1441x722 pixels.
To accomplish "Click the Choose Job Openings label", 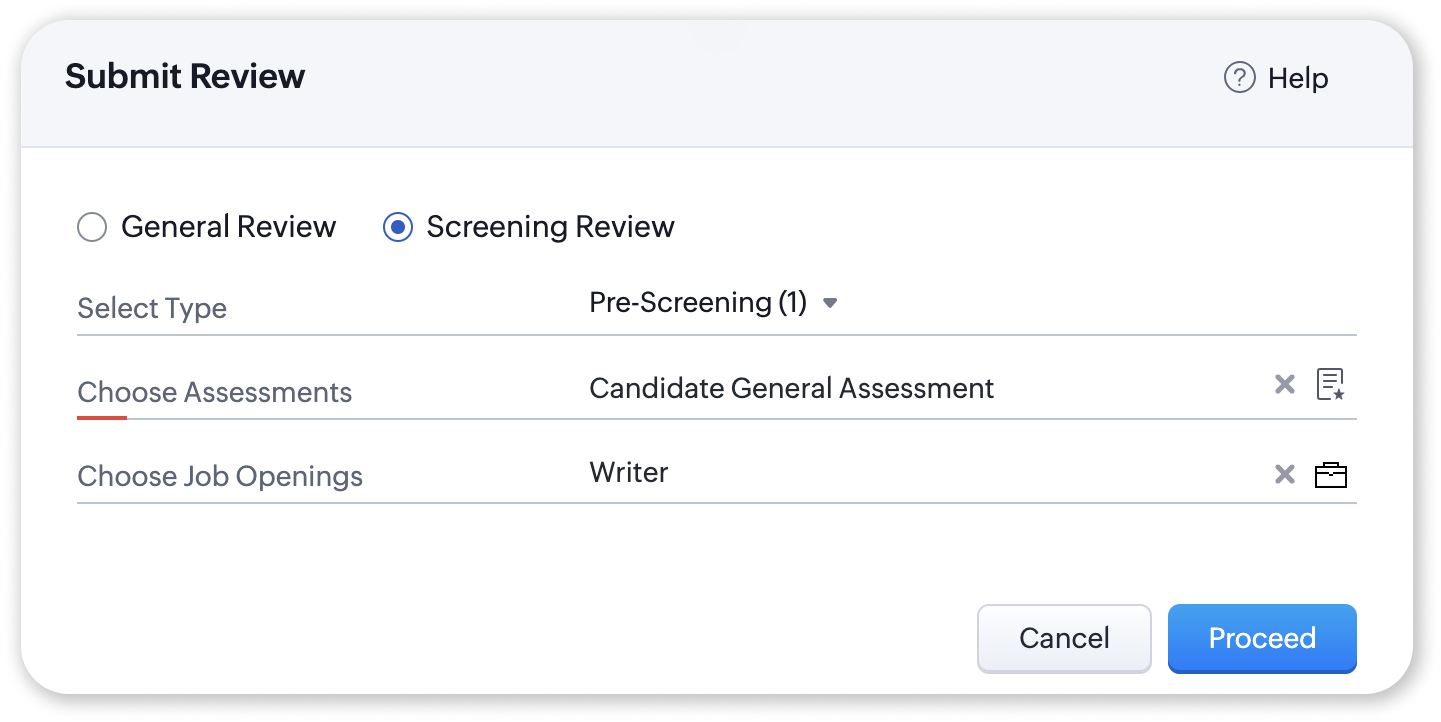I will (x=220, y=476).
